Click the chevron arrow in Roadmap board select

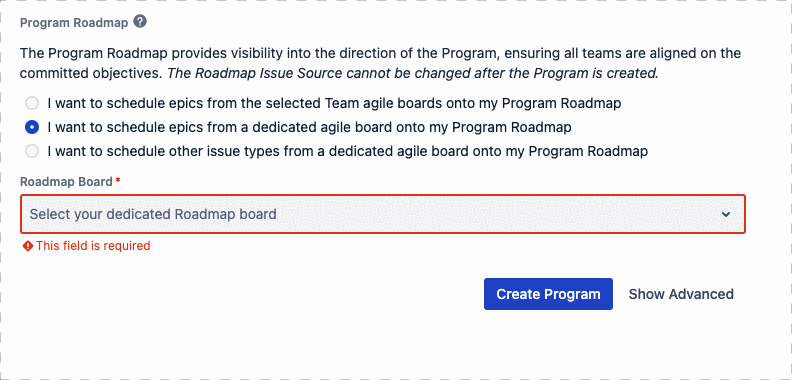point(726,214)
